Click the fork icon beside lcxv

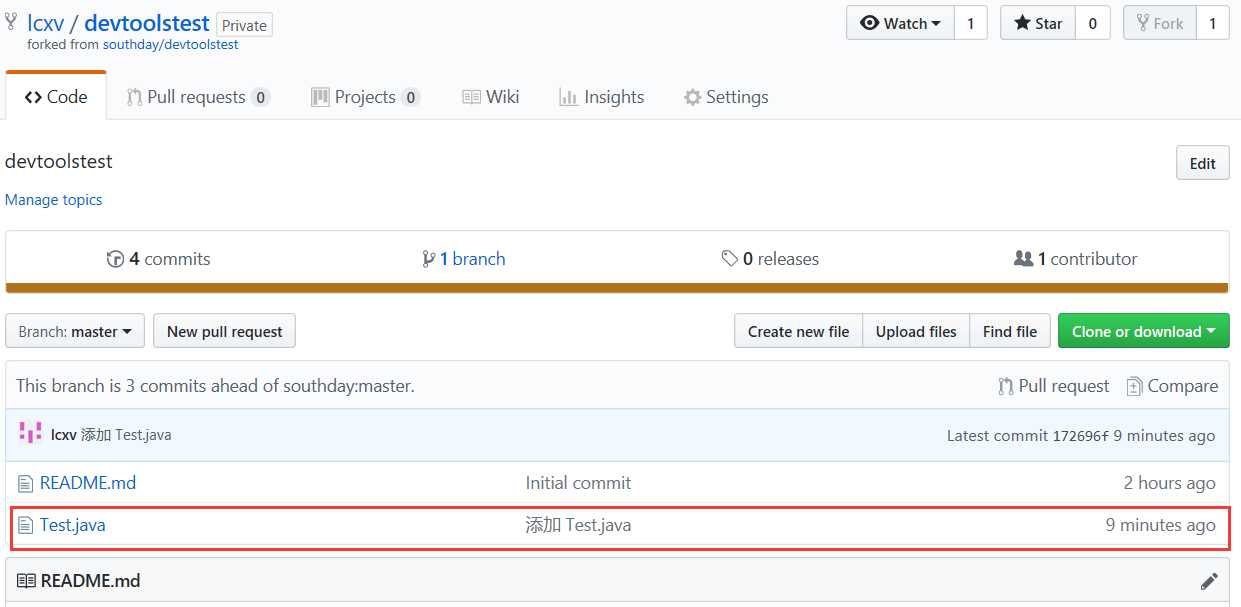11,22
